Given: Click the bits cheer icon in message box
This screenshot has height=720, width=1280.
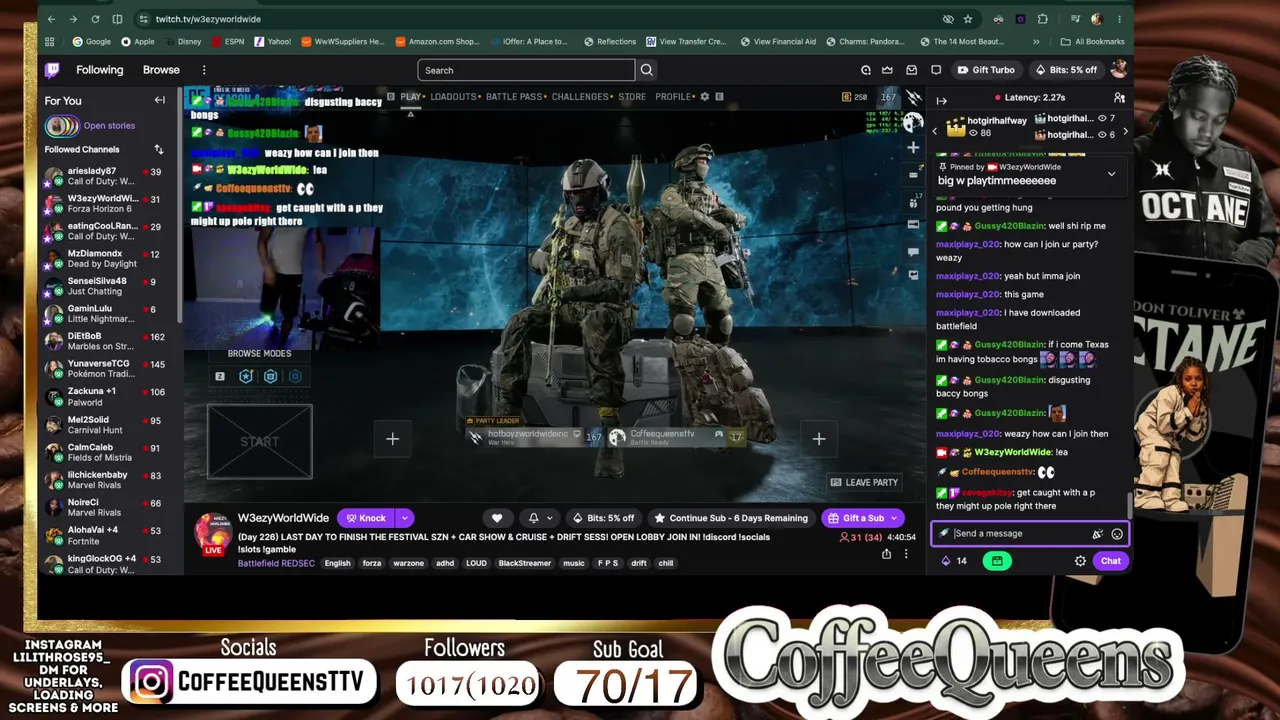Looking at the screenshot, I should point(1098,534).
